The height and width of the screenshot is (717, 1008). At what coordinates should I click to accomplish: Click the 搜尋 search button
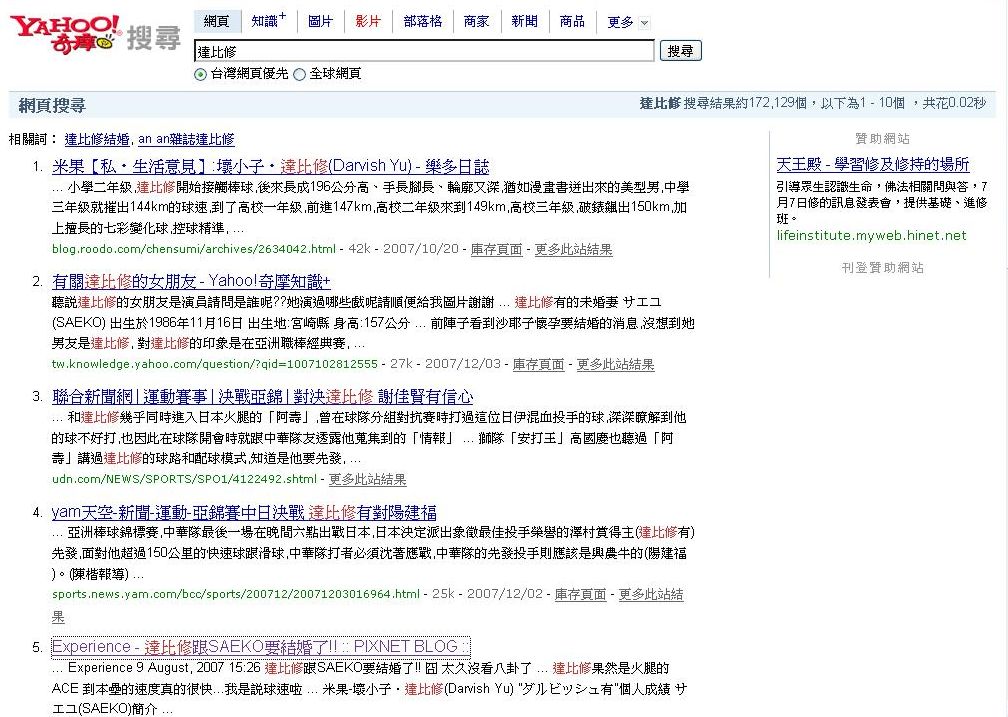pyautogui.click(x=681, y=51)
